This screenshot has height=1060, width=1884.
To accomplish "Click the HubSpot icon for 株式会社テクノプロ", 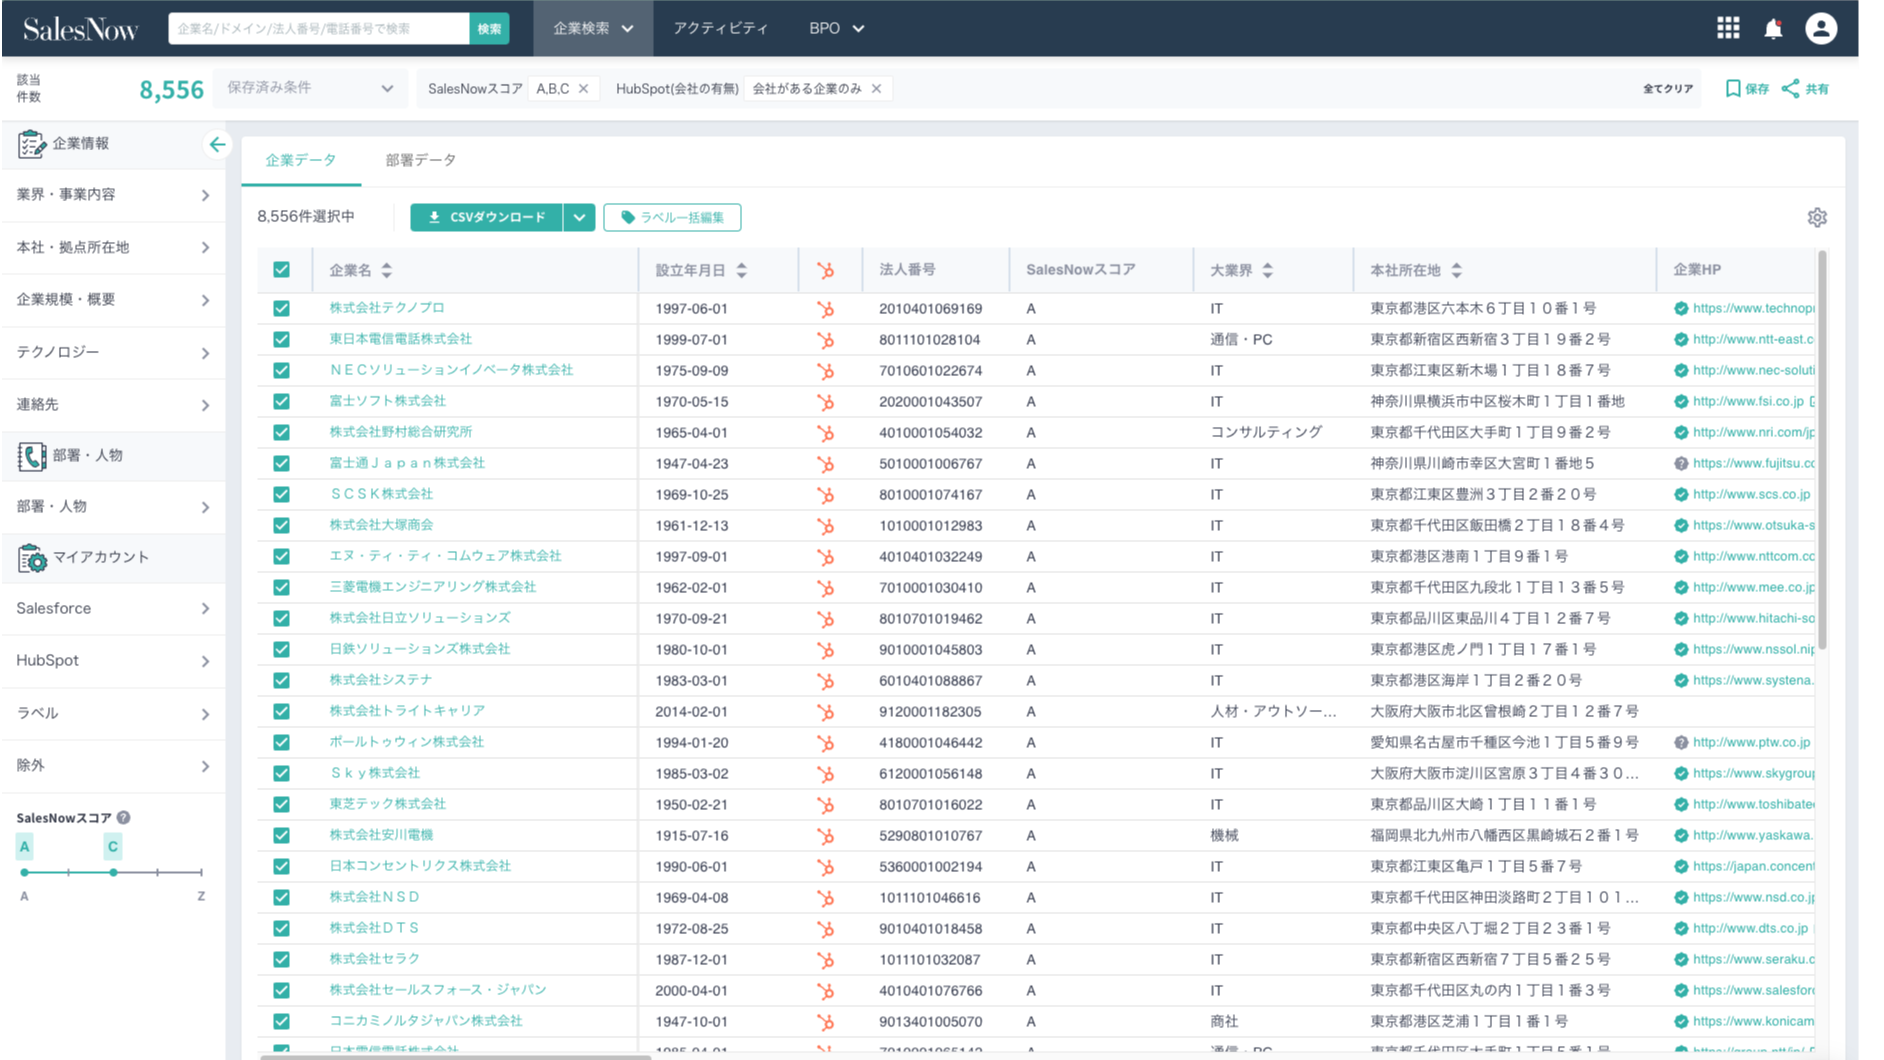I will (825, 309).
